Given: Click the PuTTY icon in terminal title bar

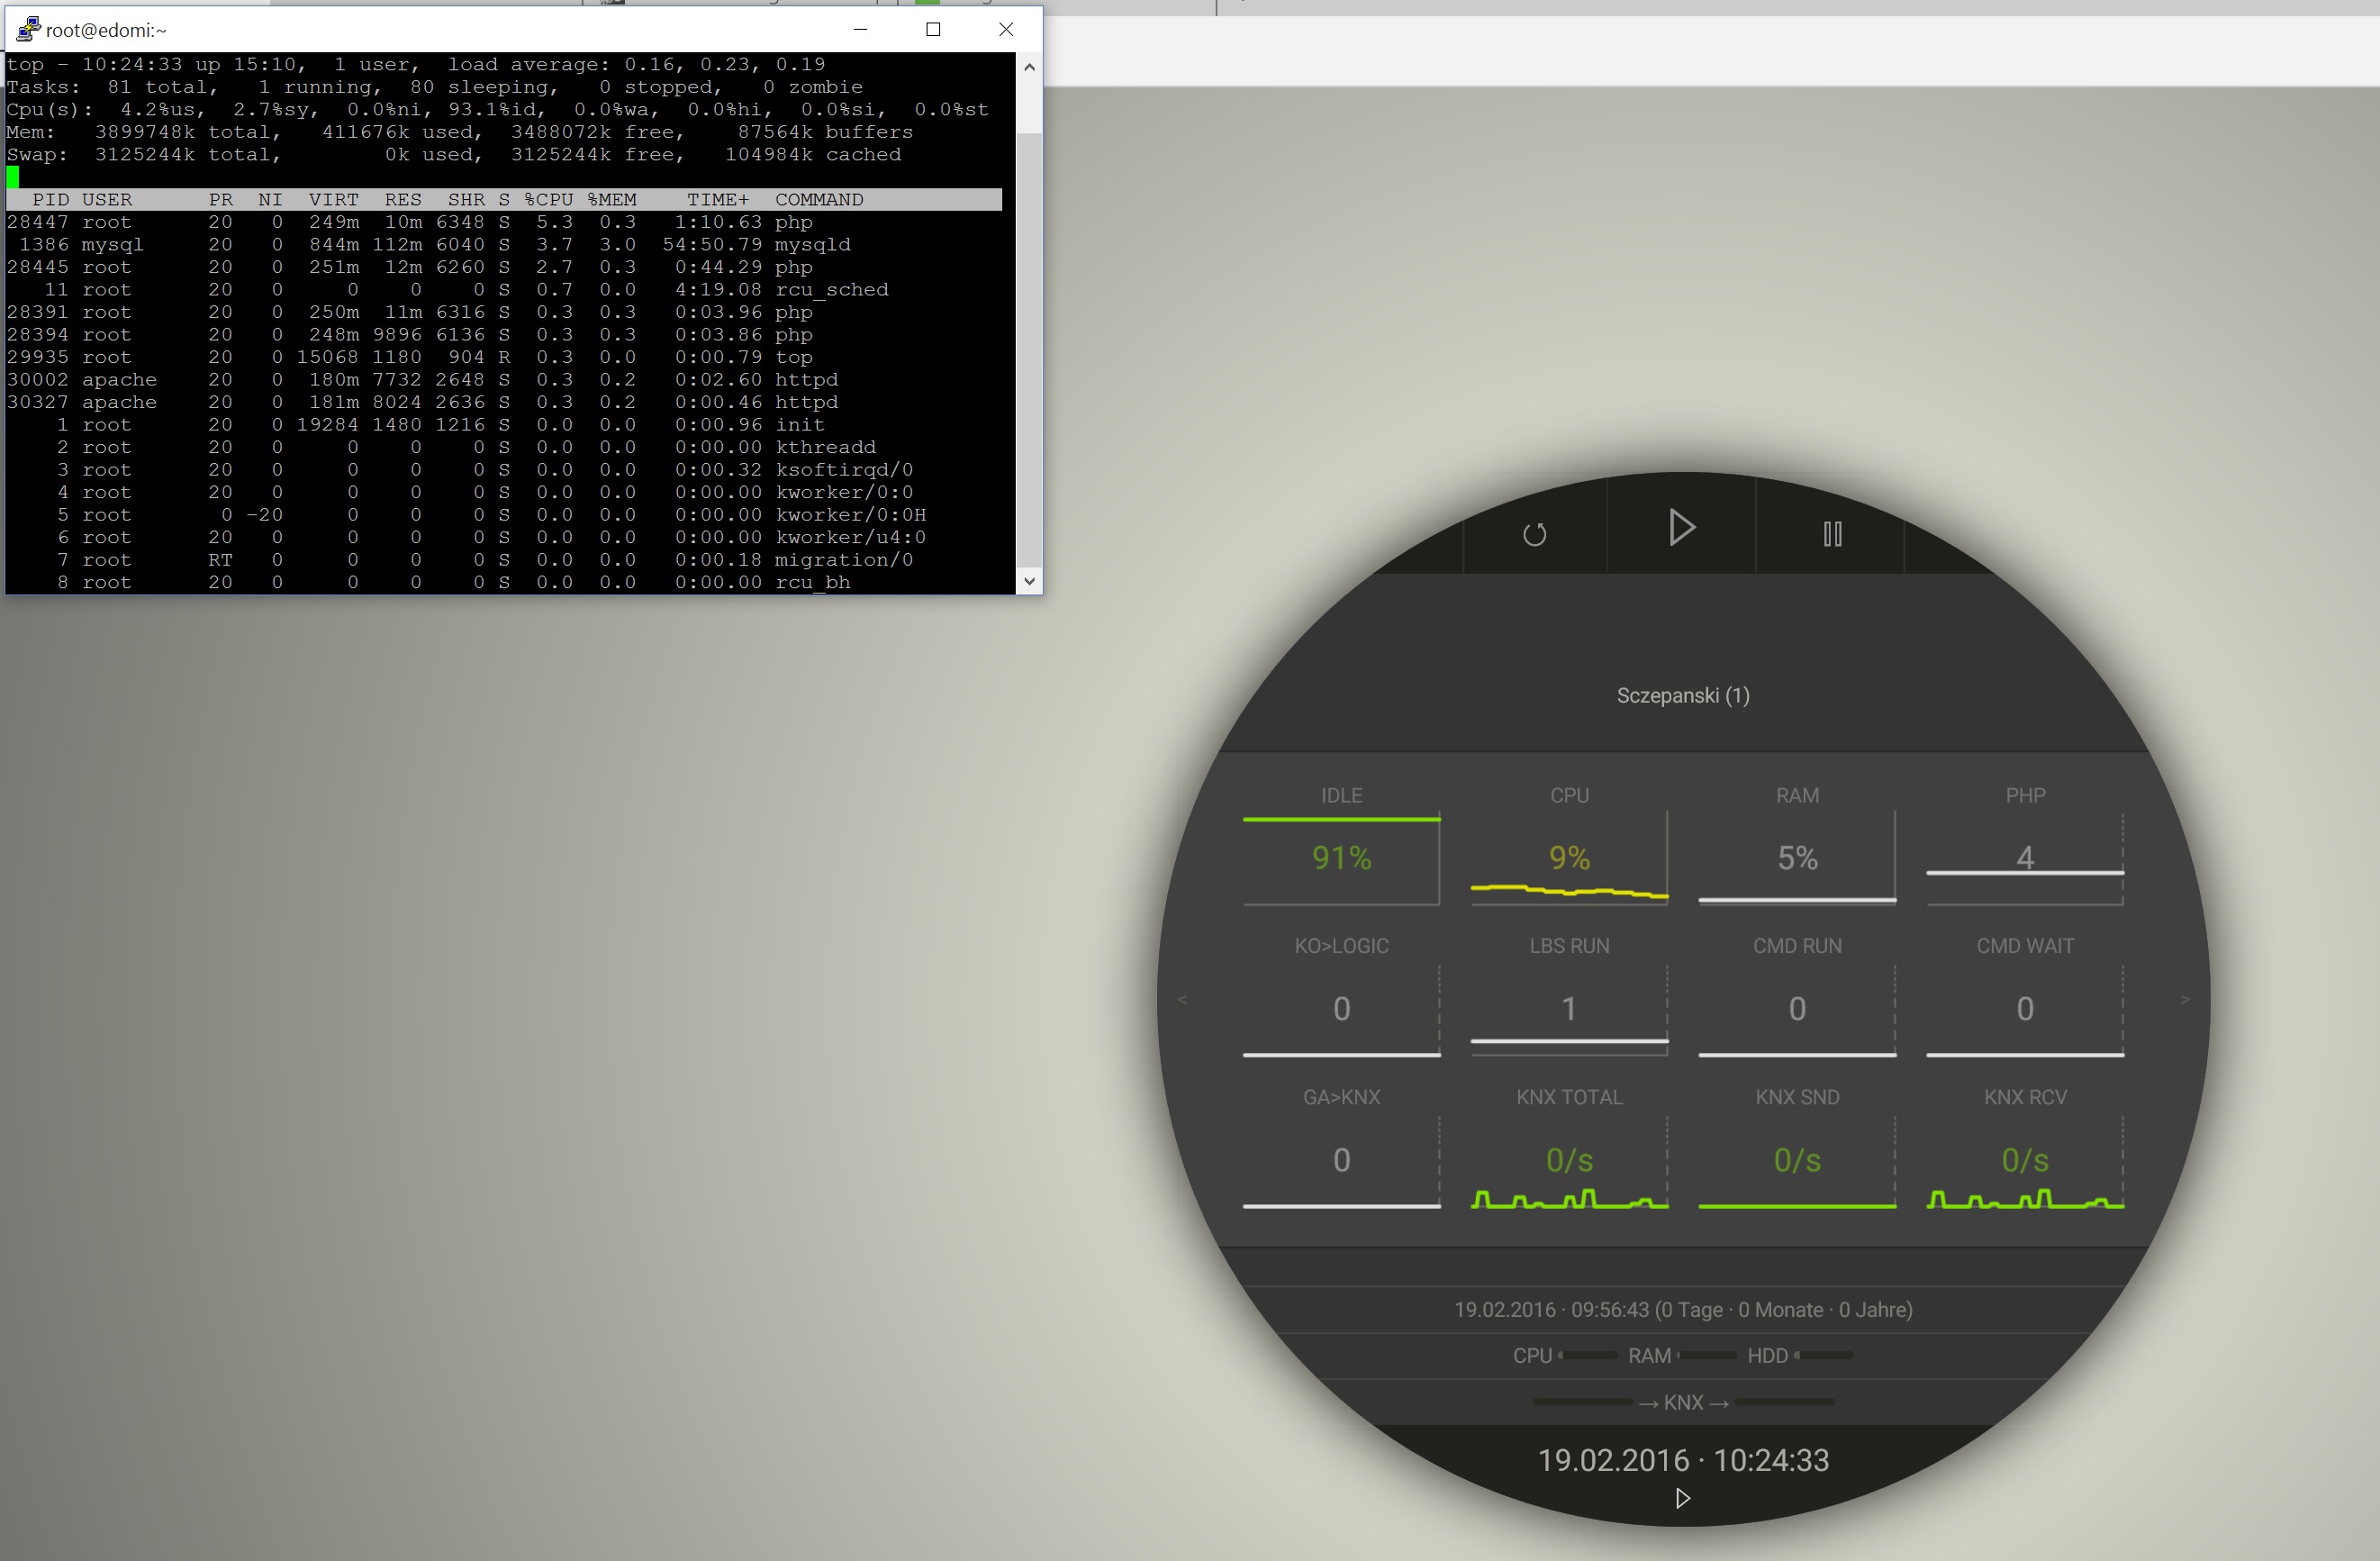Looking at the screenshot, I should (x=27, y=29).
